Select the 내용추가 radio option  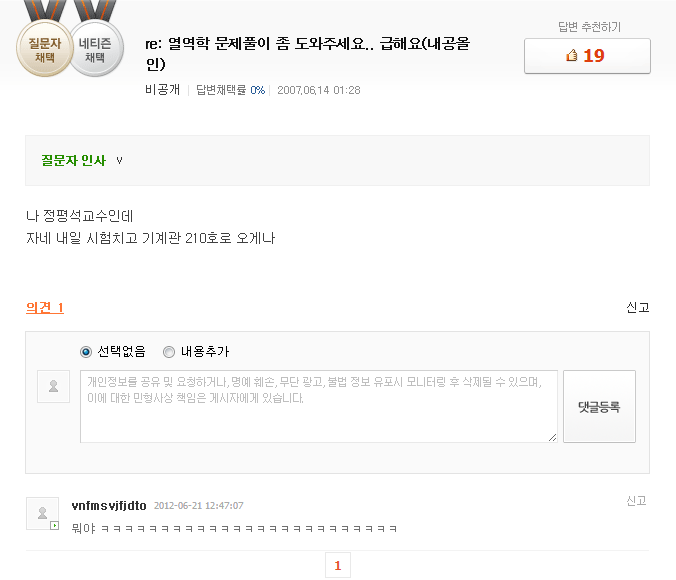(x=169, y=352)
